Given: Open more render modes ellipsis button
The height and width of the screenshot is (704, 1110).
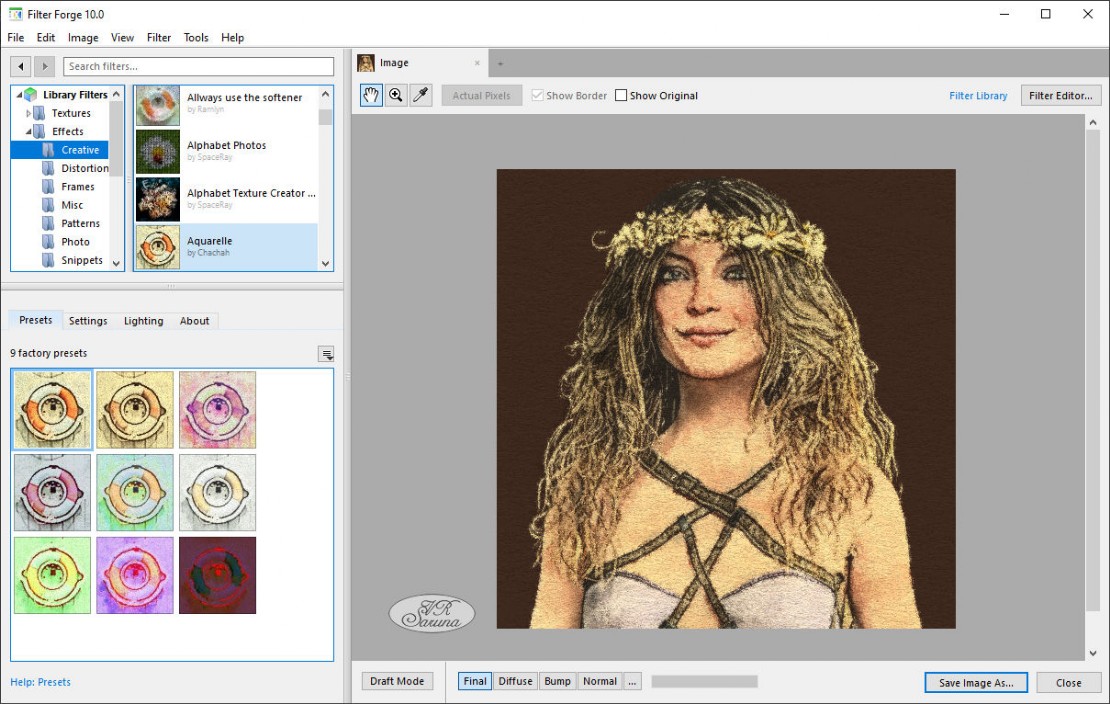Looking at the screenshot, I should pos(632,681).
